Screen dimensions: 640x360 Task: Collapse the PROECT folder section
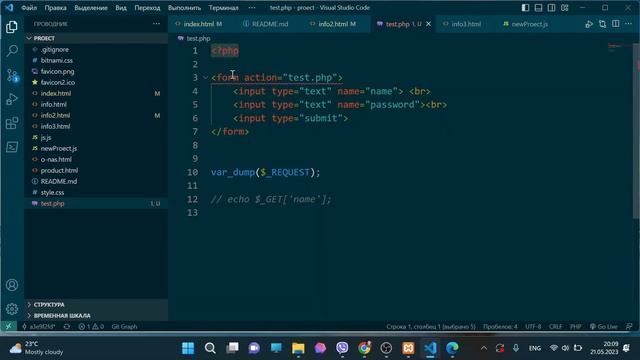pos(96,38)
